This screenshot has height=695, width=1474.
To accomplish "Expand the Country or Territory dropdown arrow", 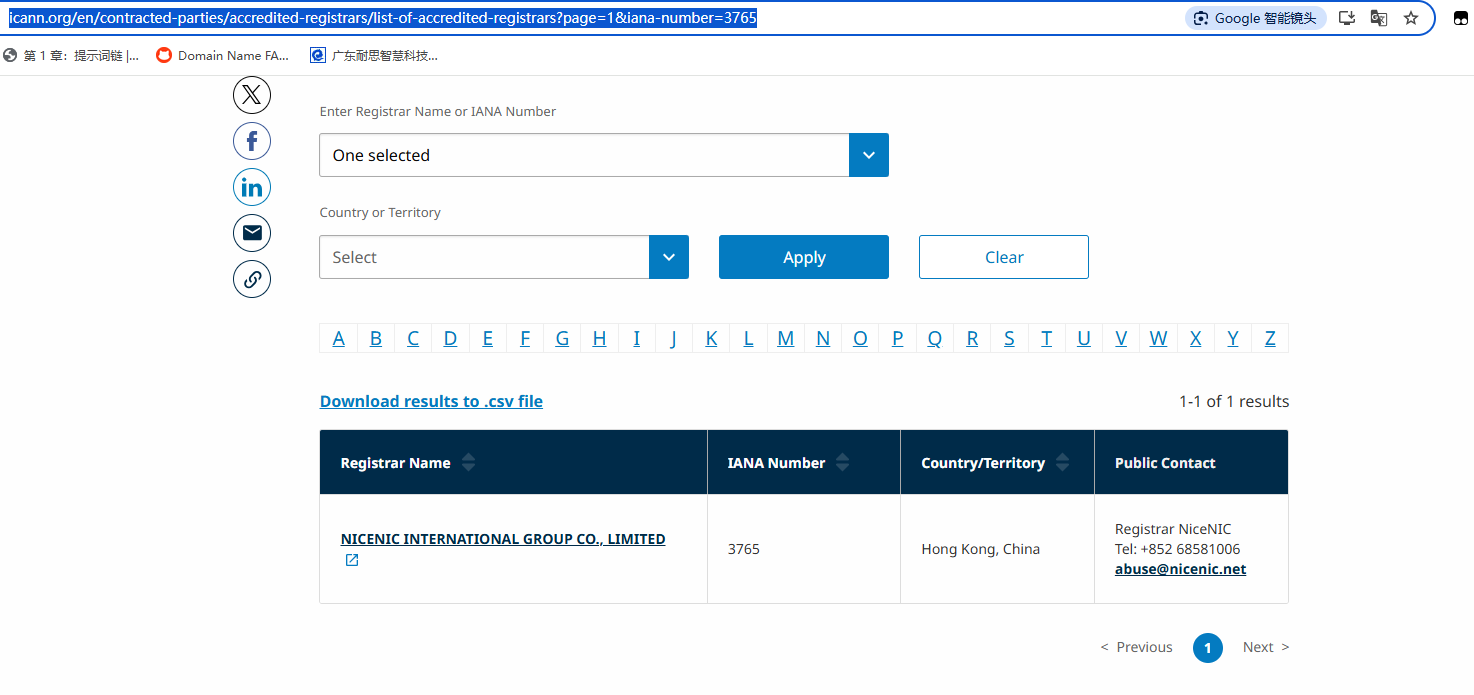I will [669, 257].
